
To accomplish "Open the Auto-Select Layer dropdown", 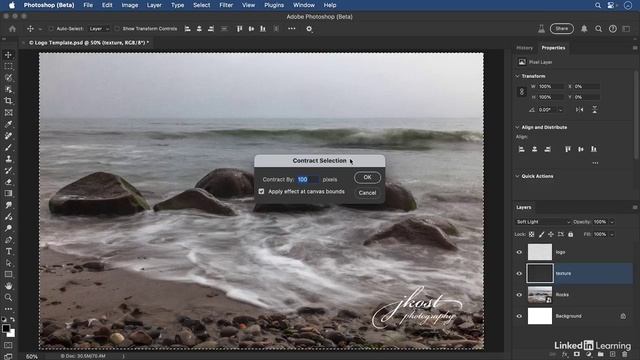I will point(100,29).
